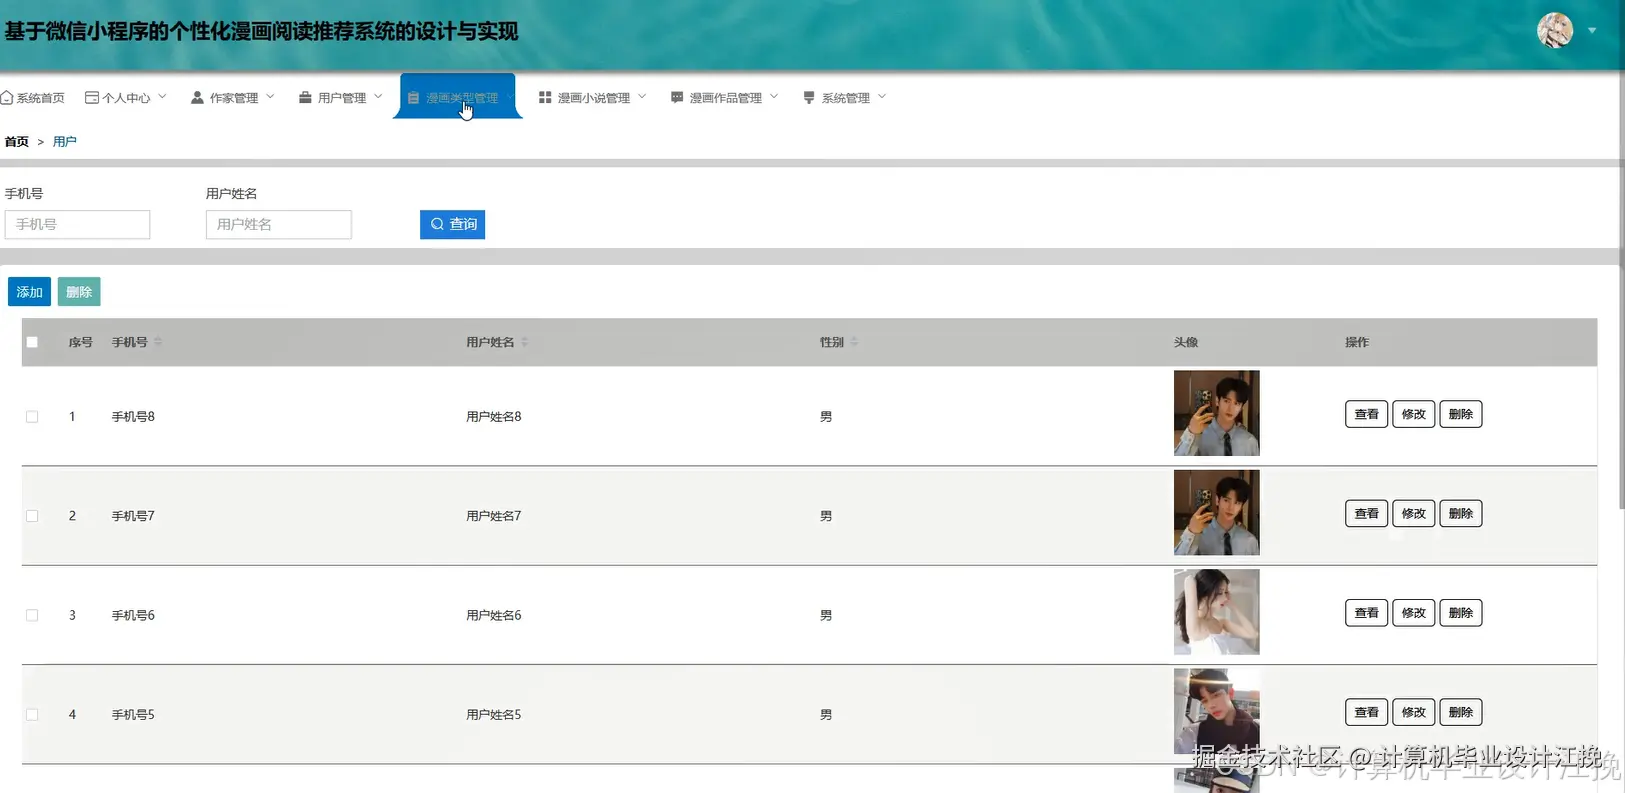Click the avatar photo in row 手机号8
The image size is (1625, 793).
pyautogui.click(x=1216, y=413)
